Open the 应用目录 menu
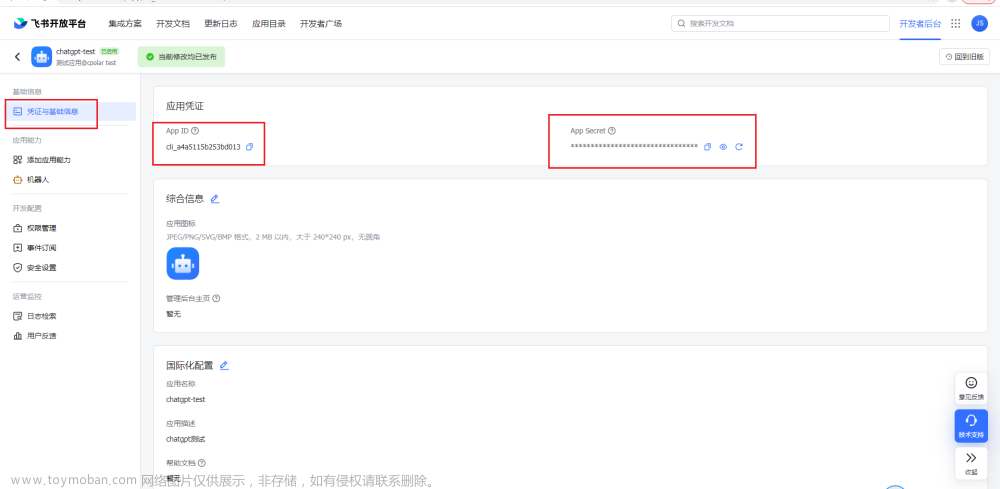Screen dimensions: 1000x489 click(268, 24)
